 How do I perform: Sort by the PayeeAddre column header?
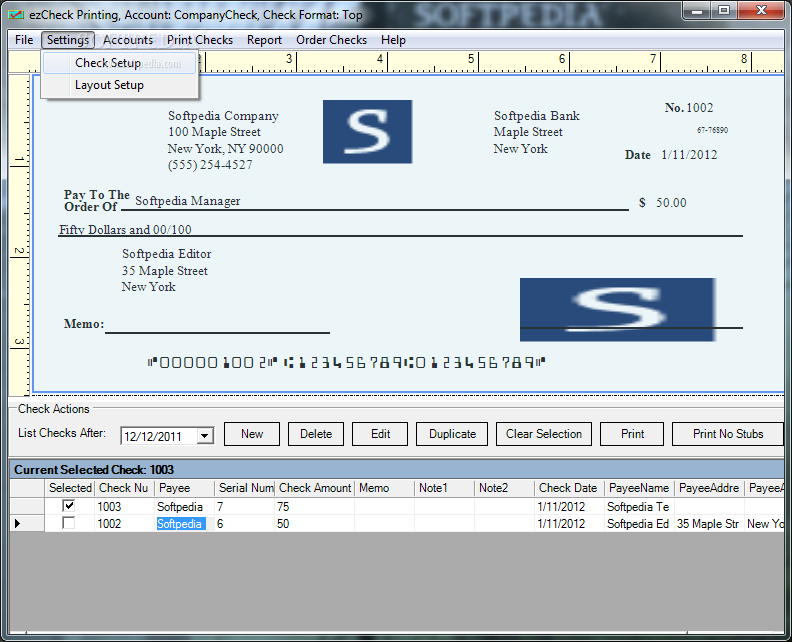[709, 488]
